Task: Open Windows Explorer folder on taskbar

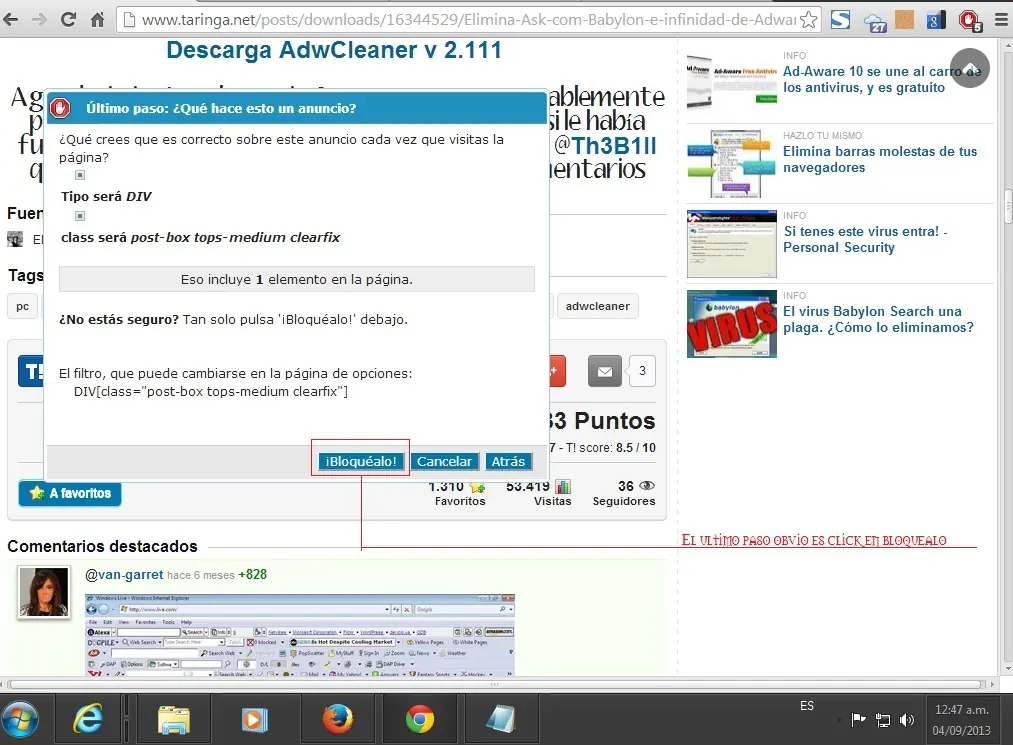Action: coord(174,720)
